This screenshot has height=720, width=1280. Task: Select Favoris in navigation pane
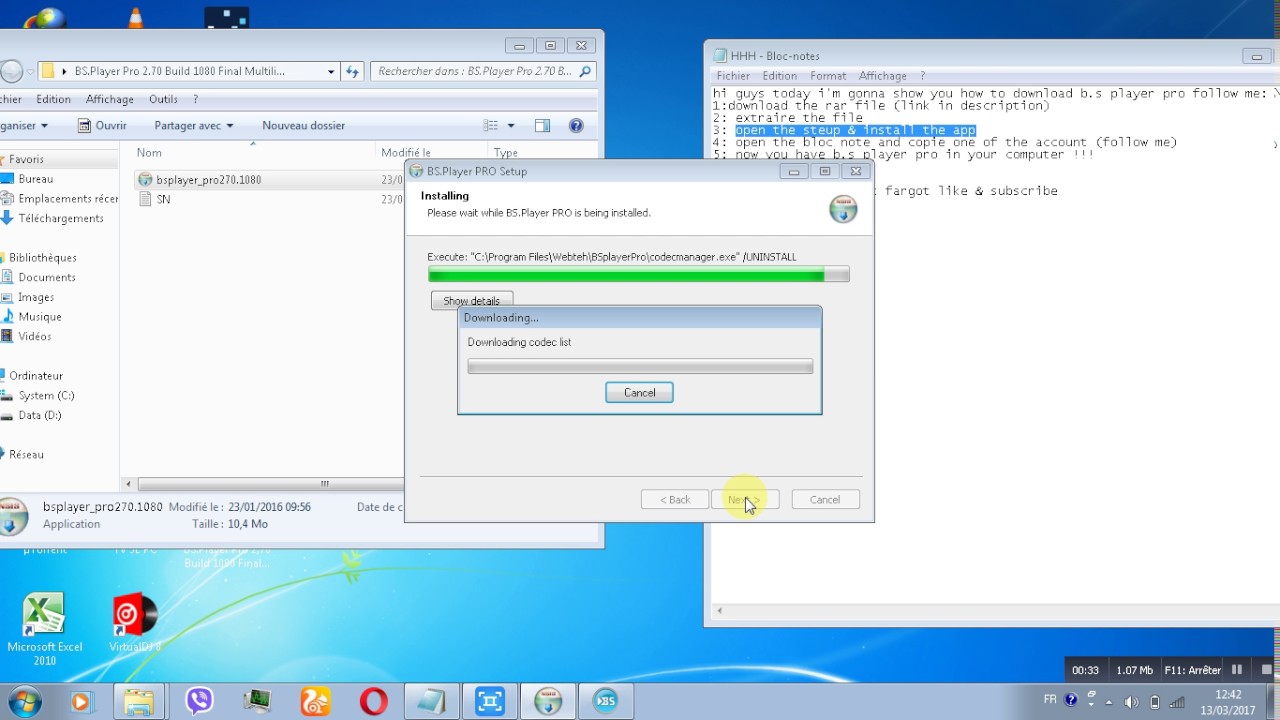[26, 159]
